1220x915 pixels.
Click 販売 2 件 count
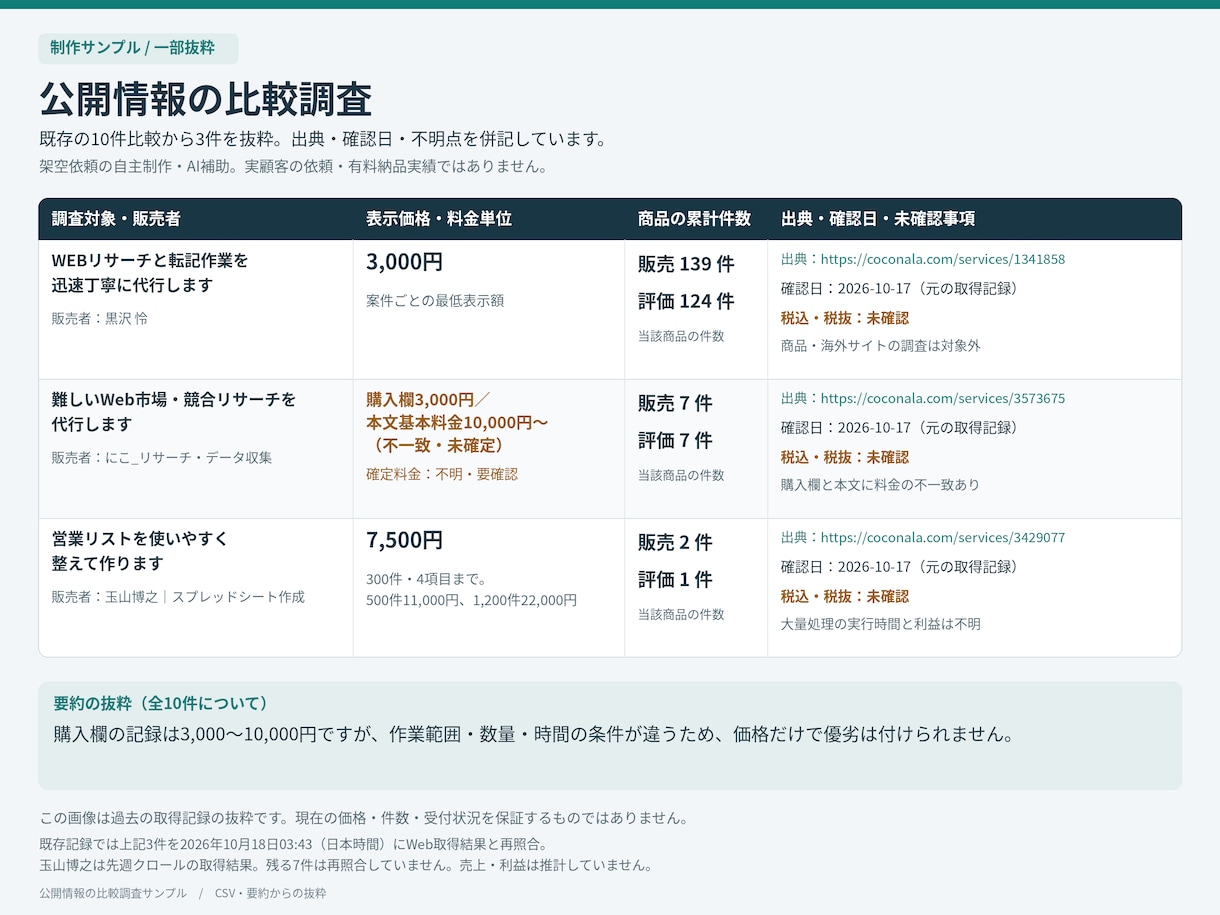click(675, 542)
